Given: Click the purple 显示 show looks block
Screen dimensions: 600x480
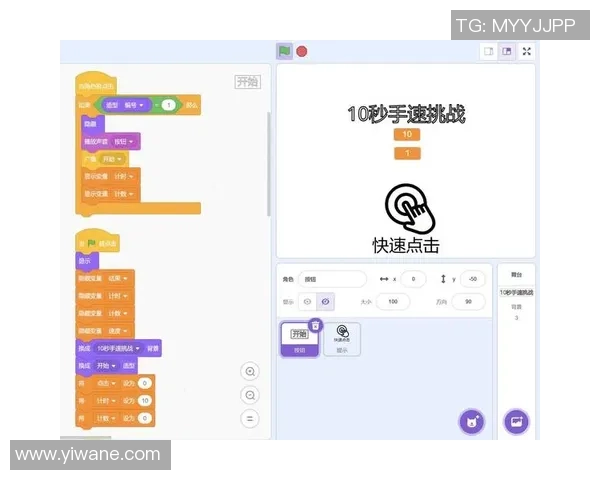Looking at the screenshot, I should (87, 261).
